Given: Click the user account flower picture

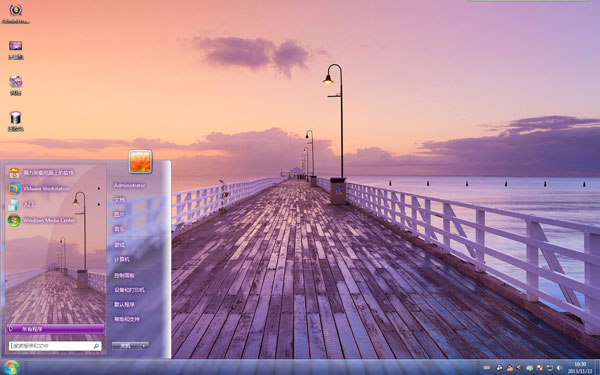Looking at the screenshot, I should coord(140,162).
